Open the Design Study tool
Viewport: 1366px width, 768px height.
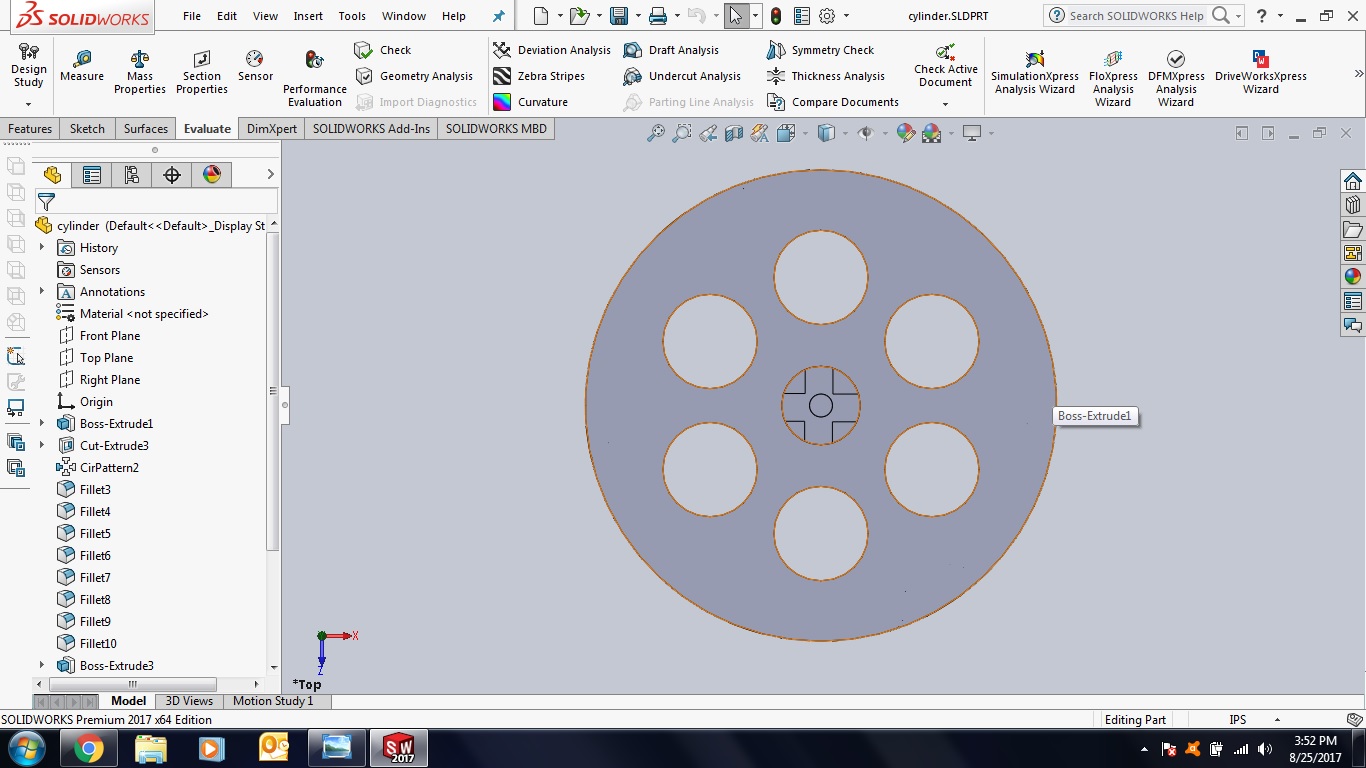click(28, 66)
